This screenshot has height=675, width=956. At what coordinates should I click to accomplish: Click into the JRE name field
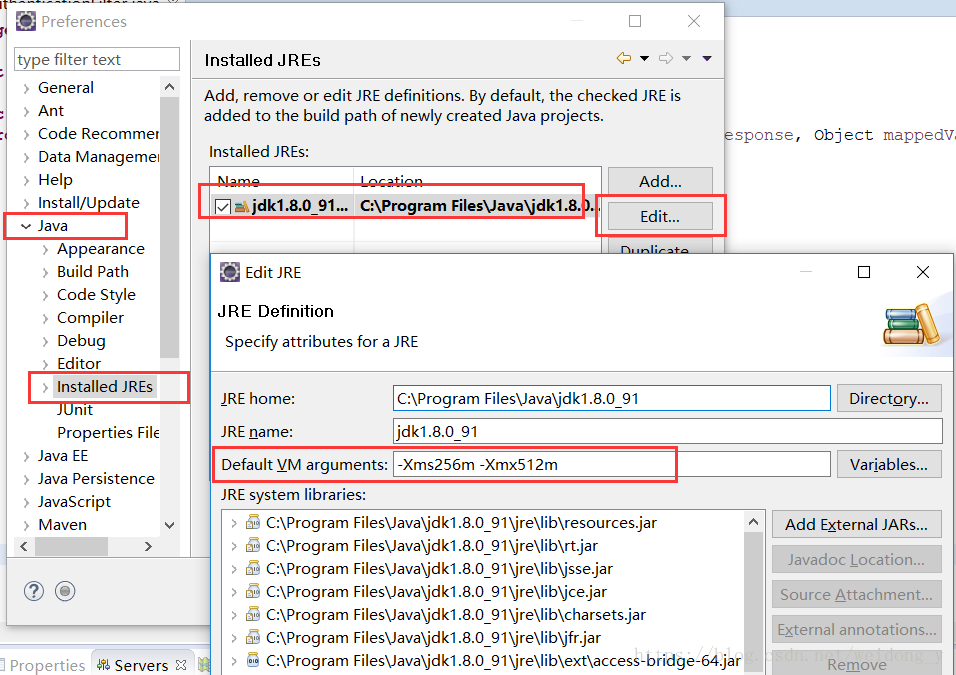point(668,432)
